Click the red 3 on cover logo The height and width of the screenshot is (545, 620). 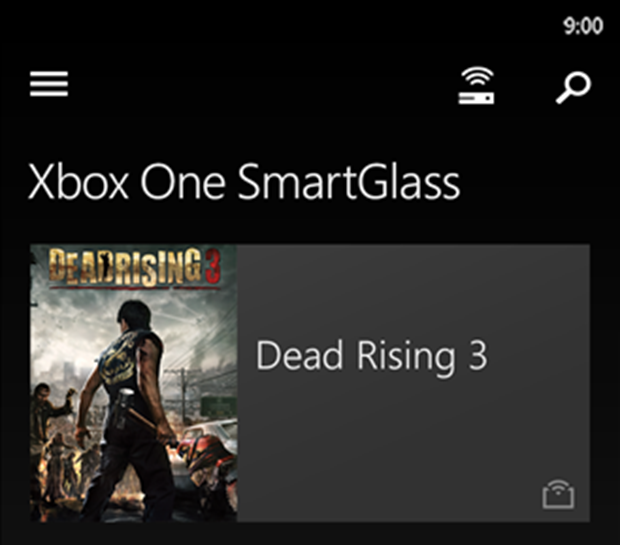(213, 266)
